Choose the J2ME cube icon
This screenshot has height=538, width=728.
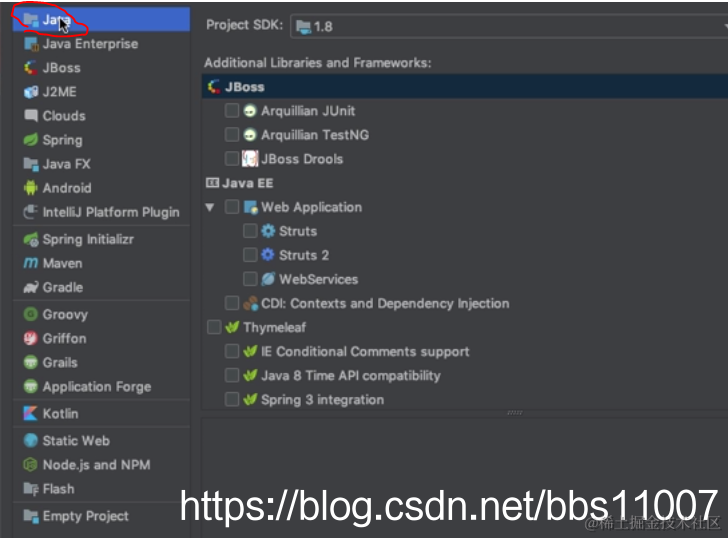click(31, 92)
